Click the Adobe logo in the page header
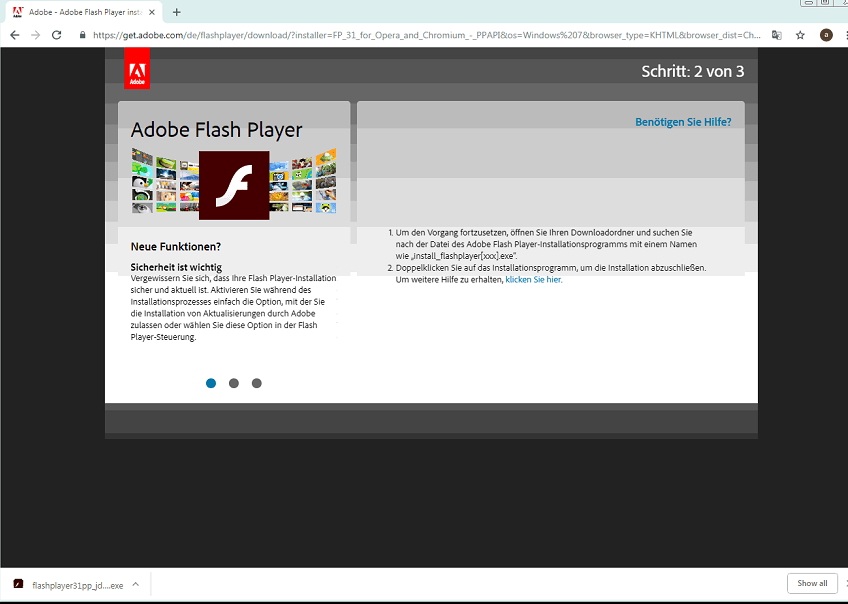Image resolution: width=848 pixels, height=604 pixels. 136,70
